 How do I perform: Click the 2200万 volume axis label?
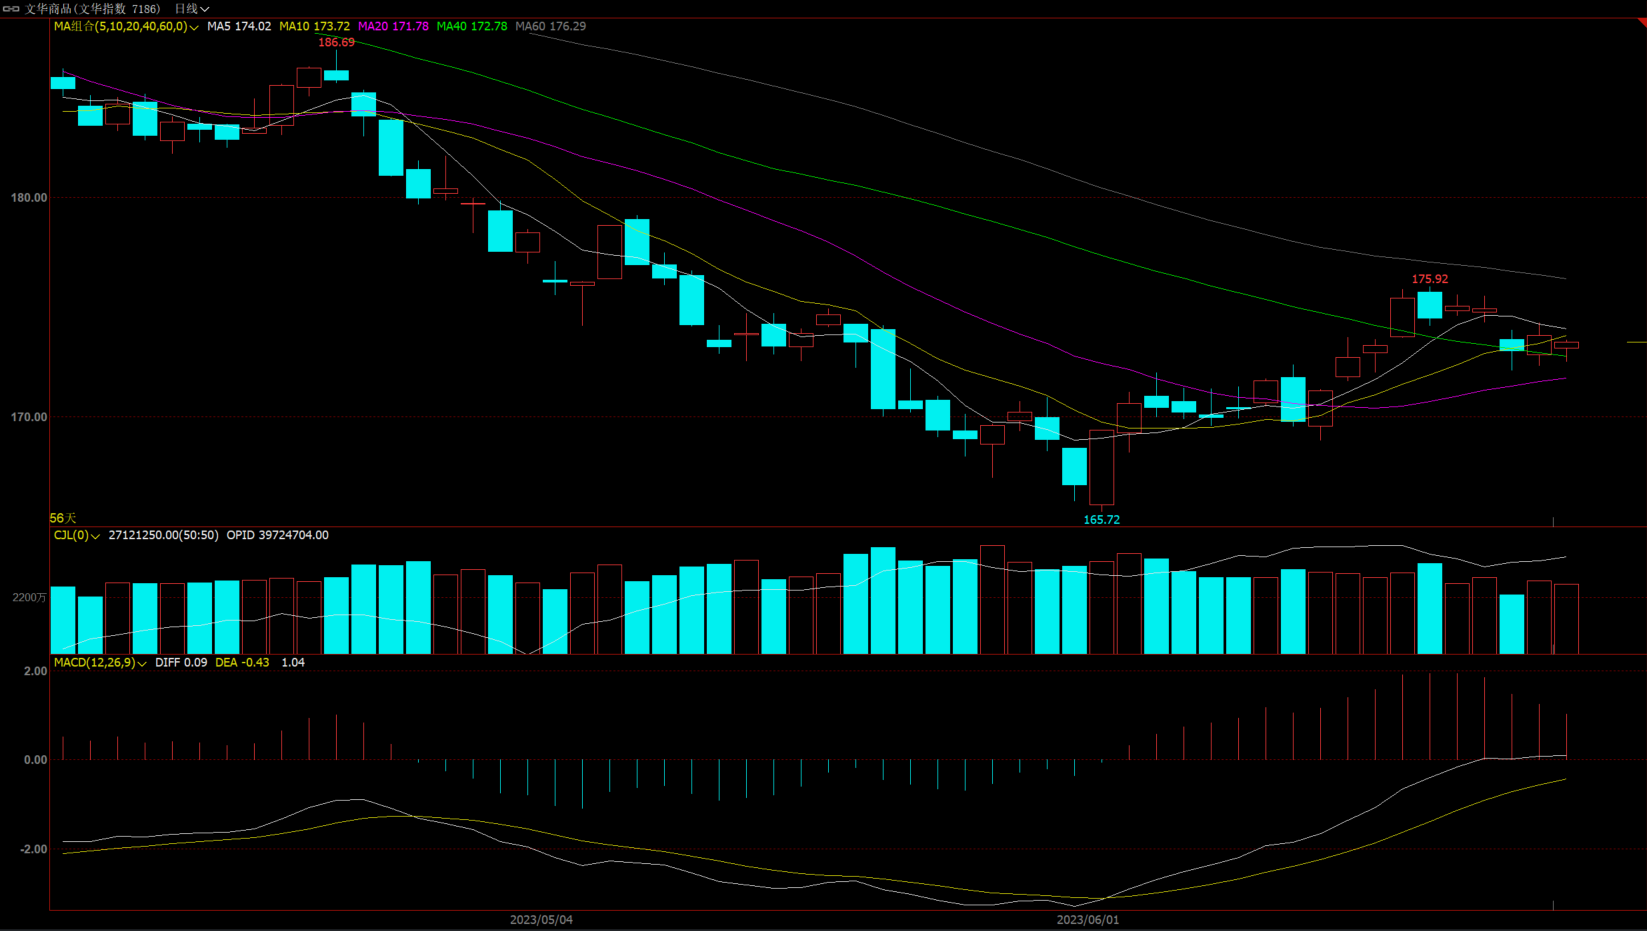click(29, 597)
